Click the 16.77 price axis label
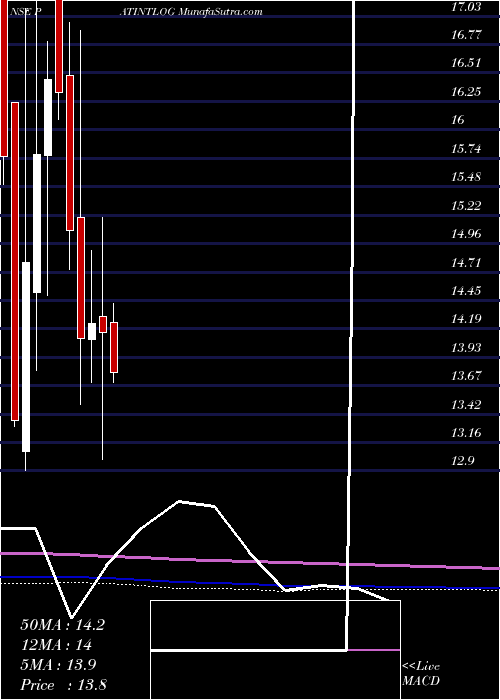Image resolution: width=500 pixels, height=700 pixels. tap(467, 35)
